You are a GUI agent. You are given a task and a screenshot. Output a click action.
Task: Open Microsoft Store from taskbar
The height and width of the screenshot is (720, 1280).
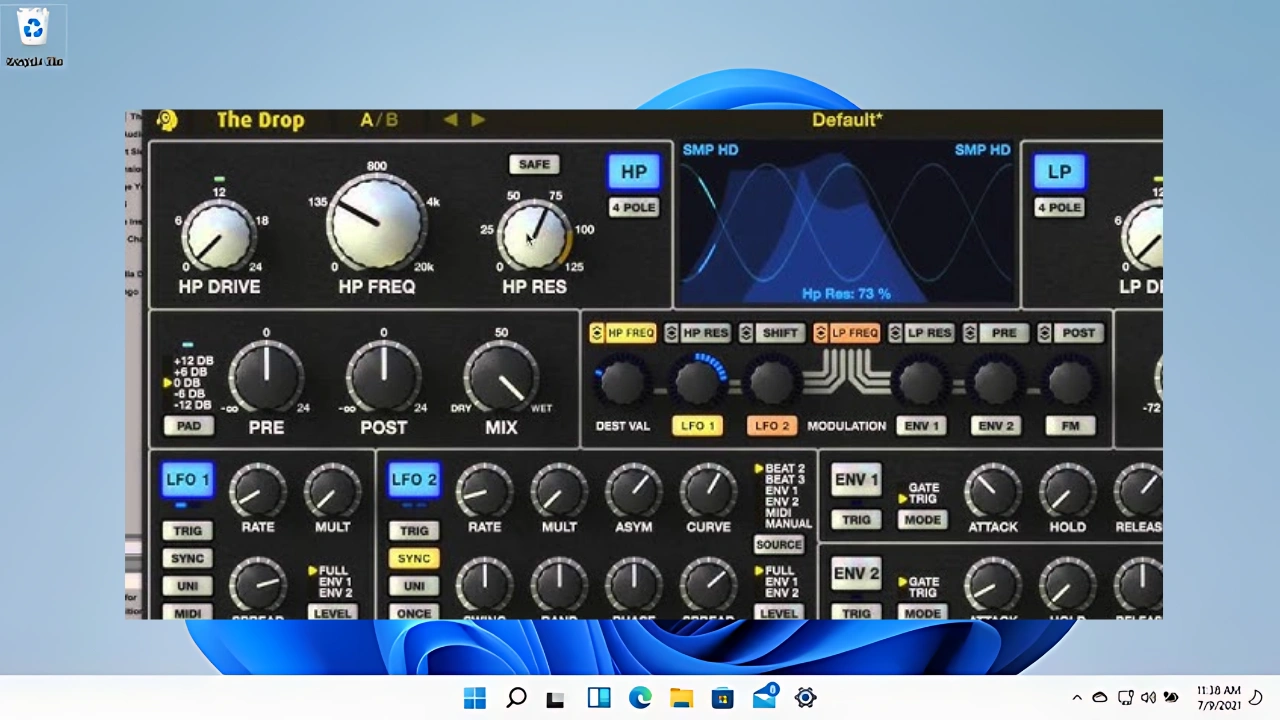click(722, 698)
